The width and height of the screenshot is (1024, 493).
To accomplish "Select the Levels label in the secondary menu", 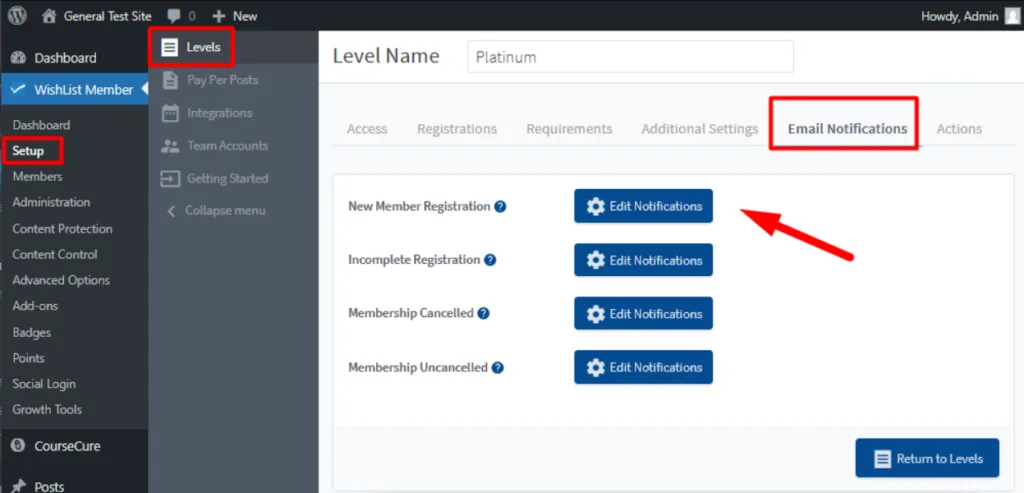I will click(x=203, y=47).
